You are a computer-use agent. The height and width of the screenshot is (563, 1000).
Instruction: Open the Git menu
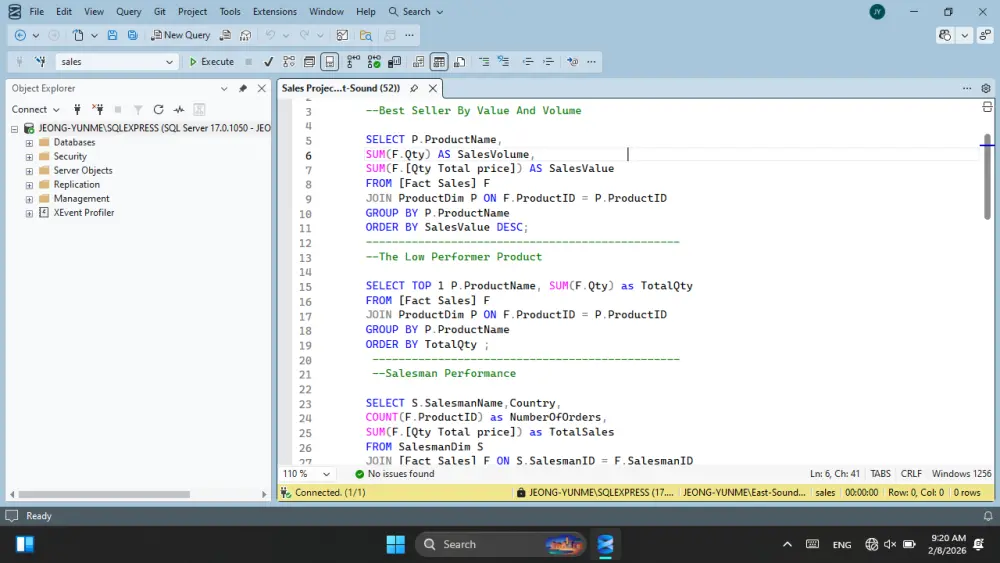159,11
